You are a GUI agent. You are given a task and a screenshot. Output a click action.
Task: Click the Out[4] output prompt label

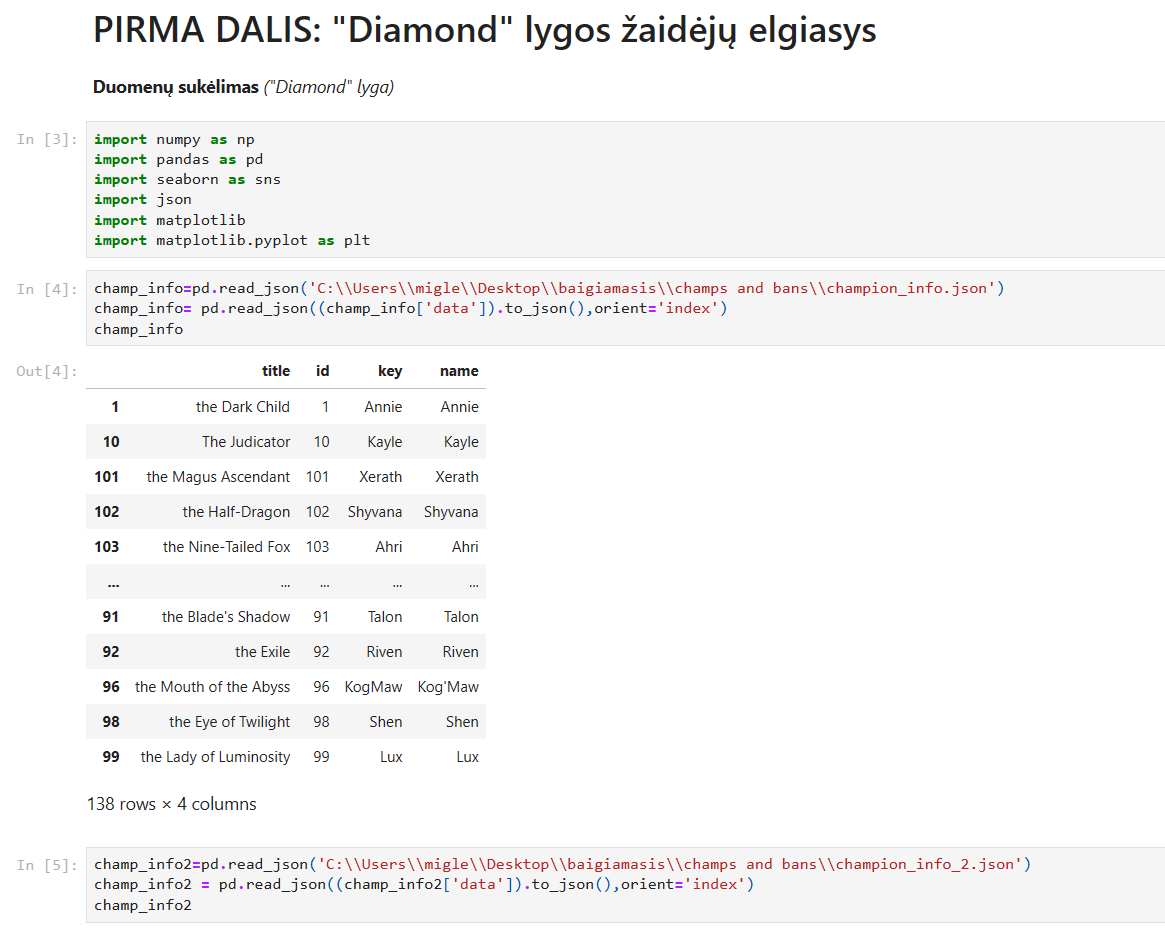[46, 371]
